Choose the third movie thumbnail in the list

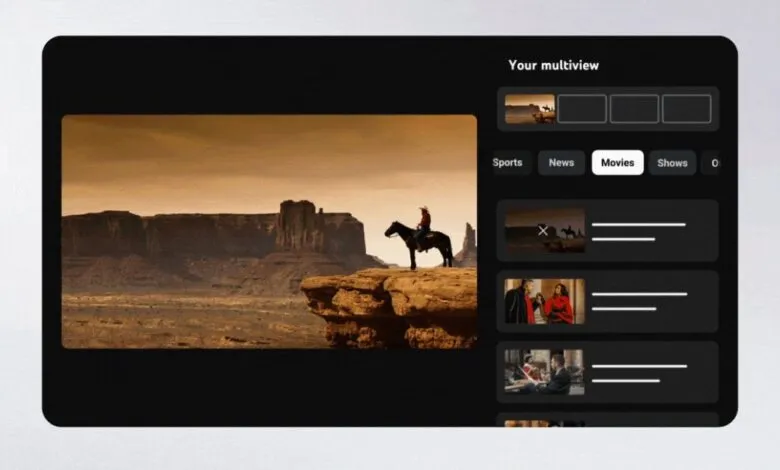click(x=545, y=372)
